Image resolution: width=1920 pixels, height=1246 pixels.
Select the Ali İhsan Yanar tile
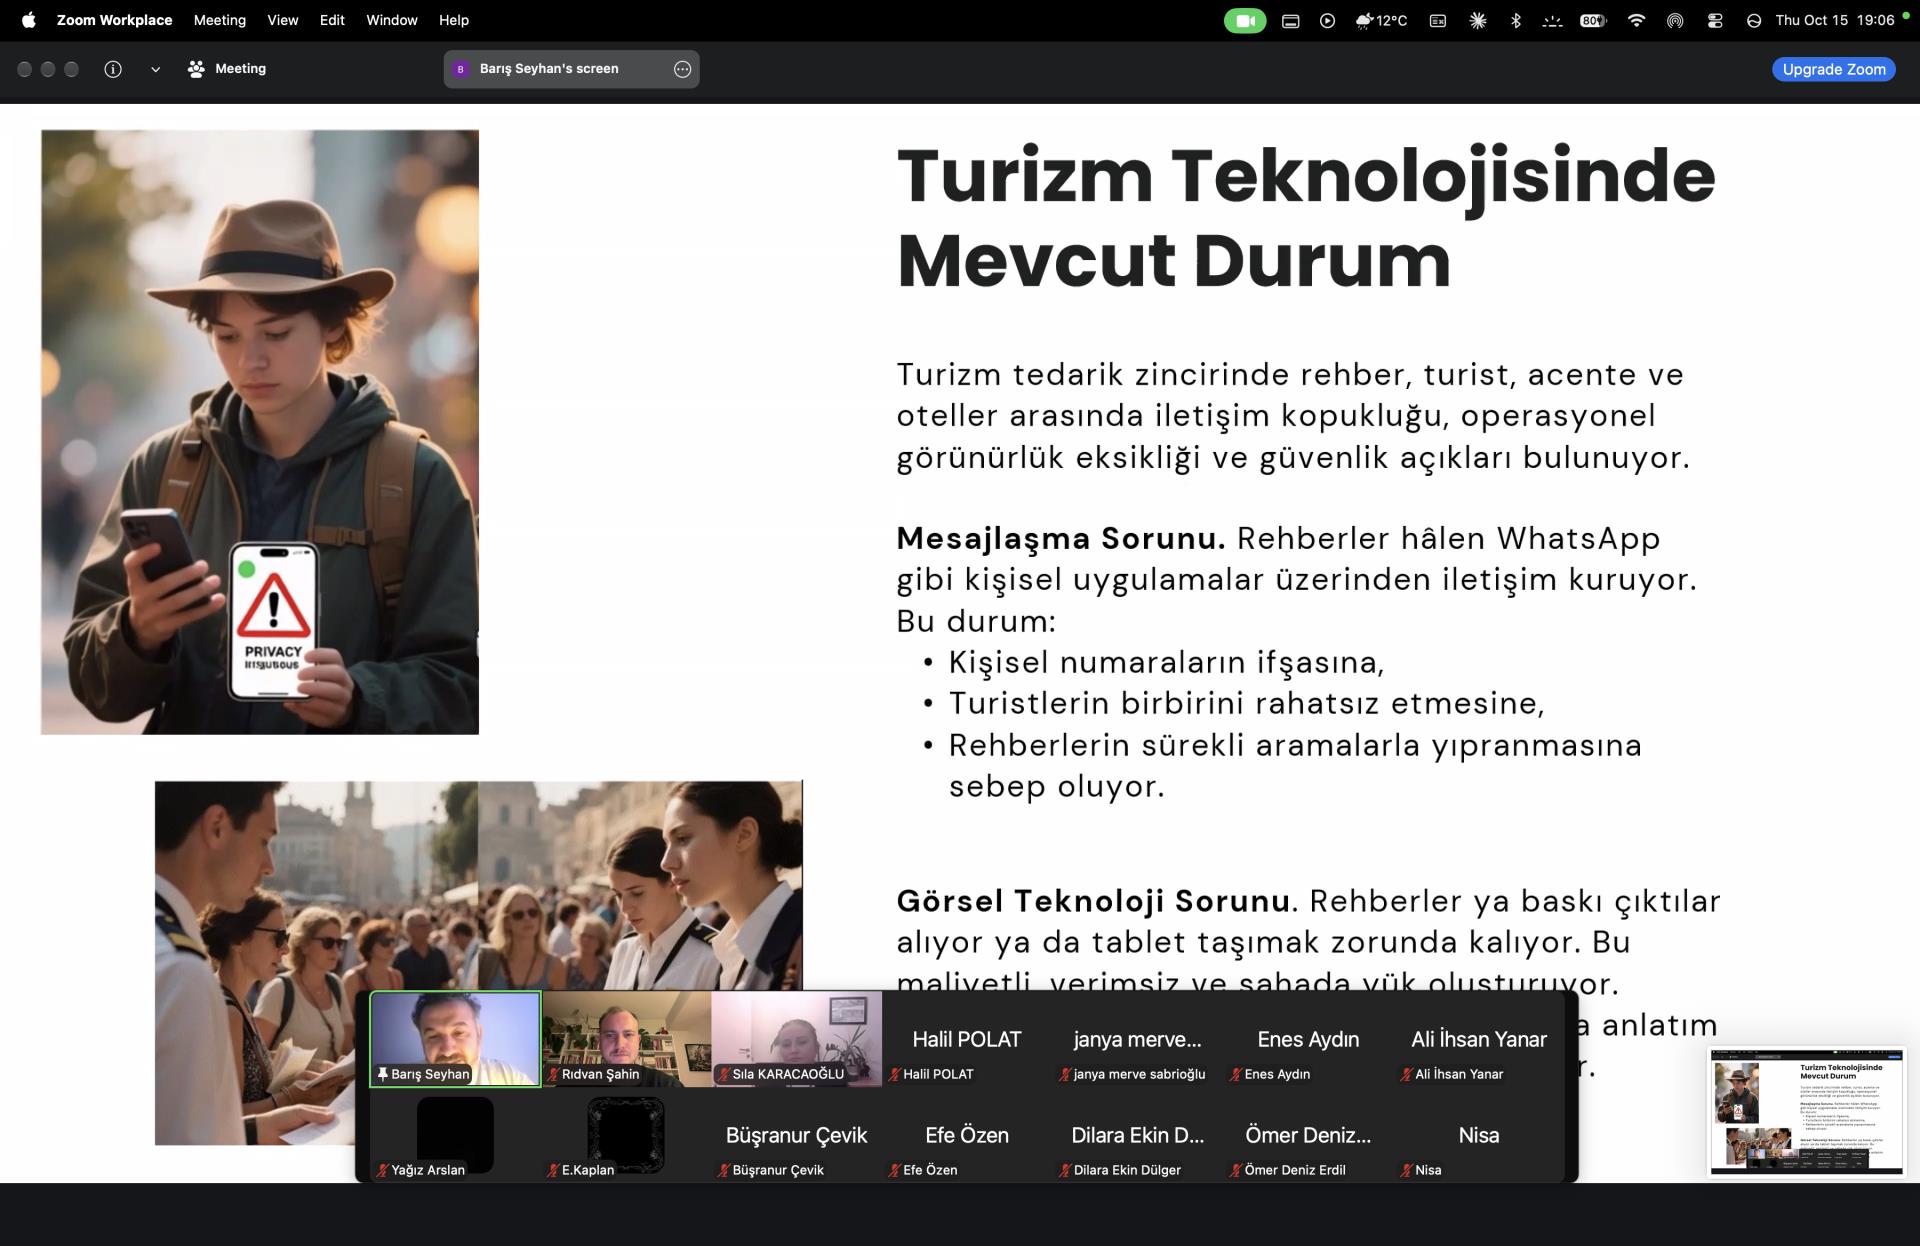(x=1479, y=1039)
